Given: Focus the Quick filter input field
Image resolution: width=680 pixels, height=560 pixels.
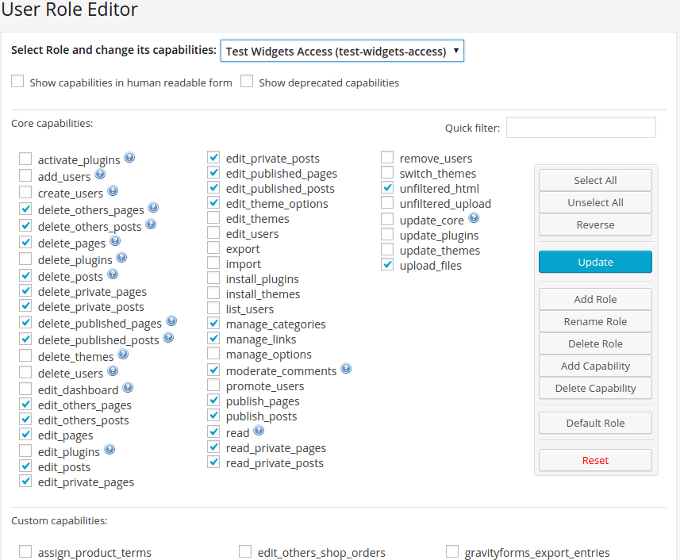Looking at the screenshot, I should coord(581,128).
